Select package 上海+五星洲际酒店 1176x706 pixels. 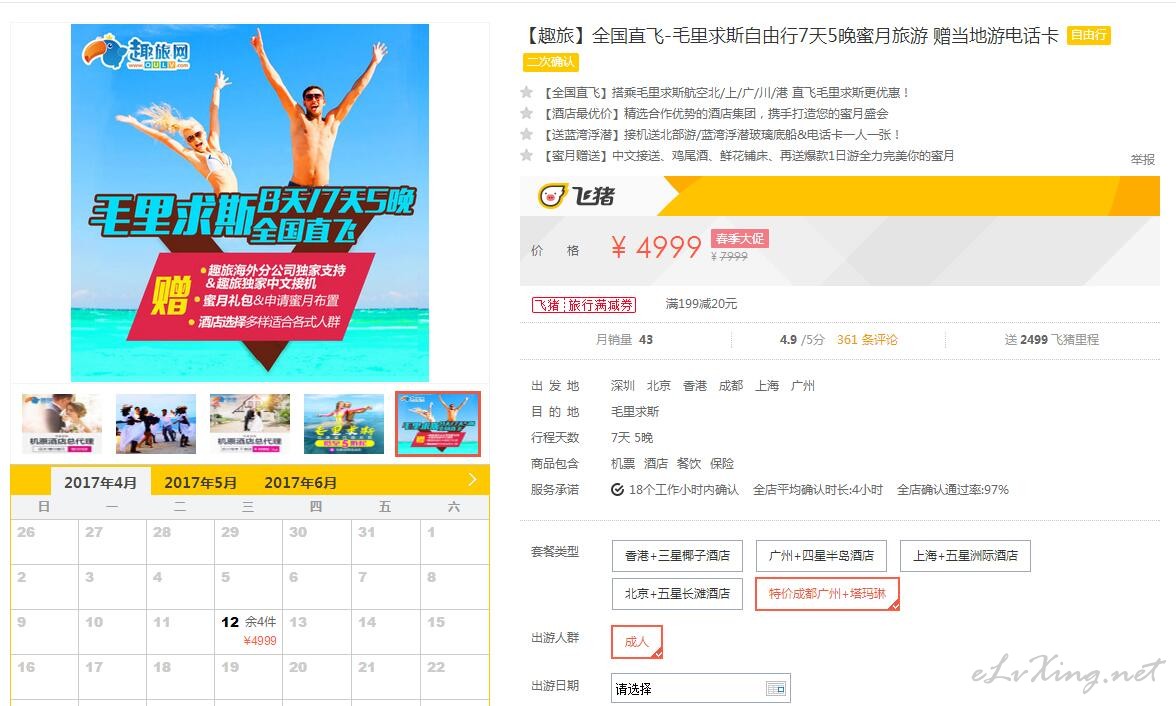[x=965, y=556]
